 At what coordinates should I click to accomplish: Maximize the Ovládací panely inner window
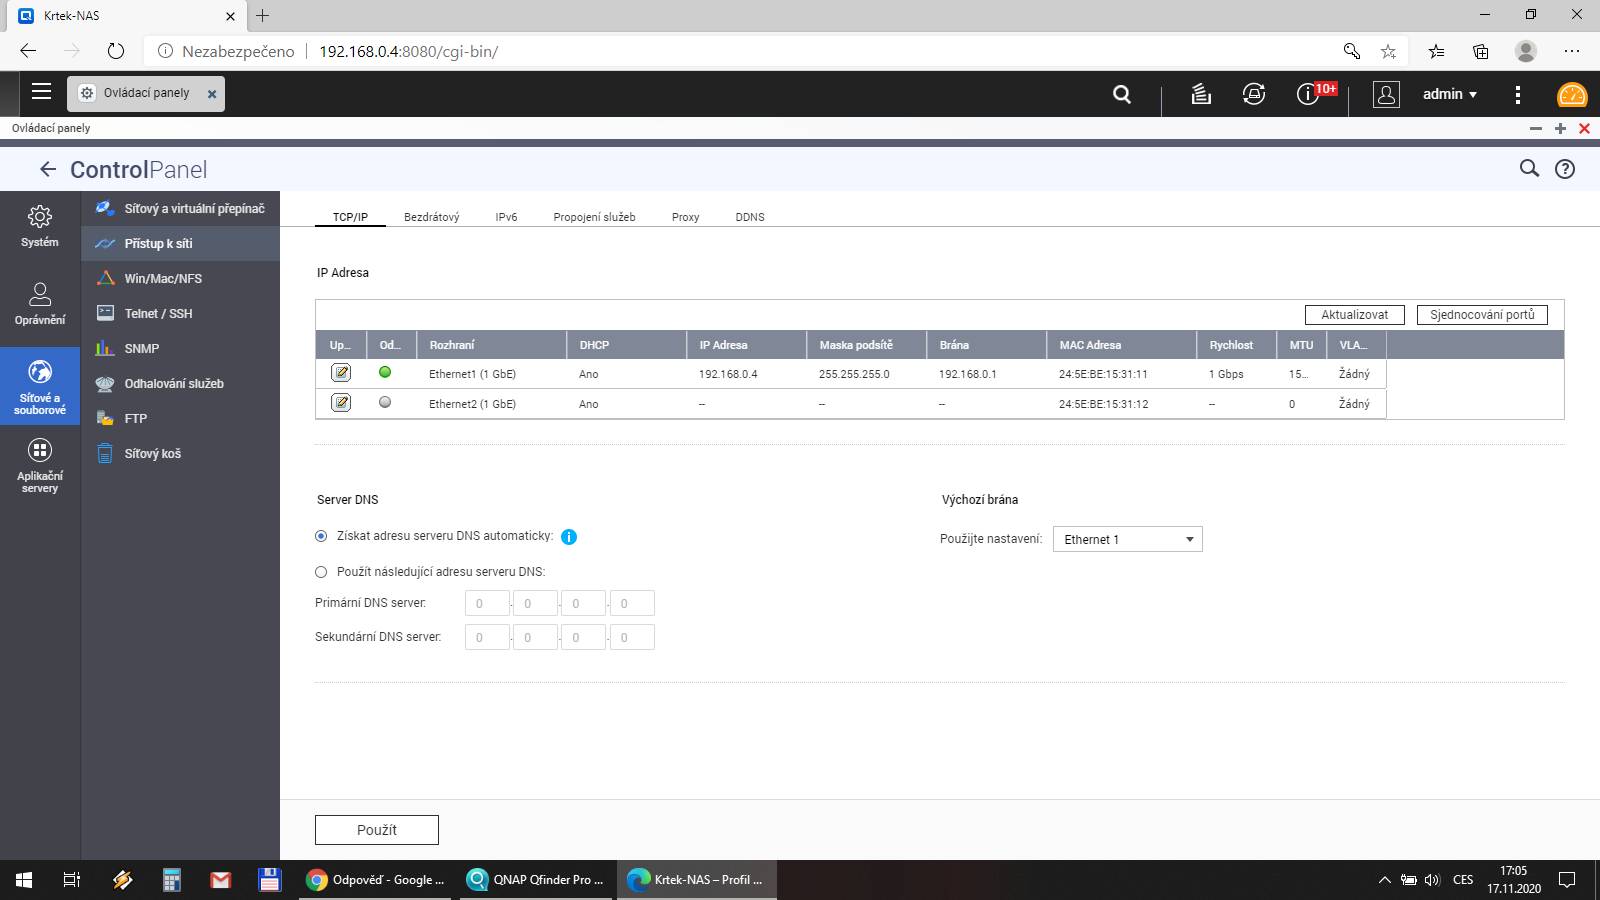[1560, 128]
